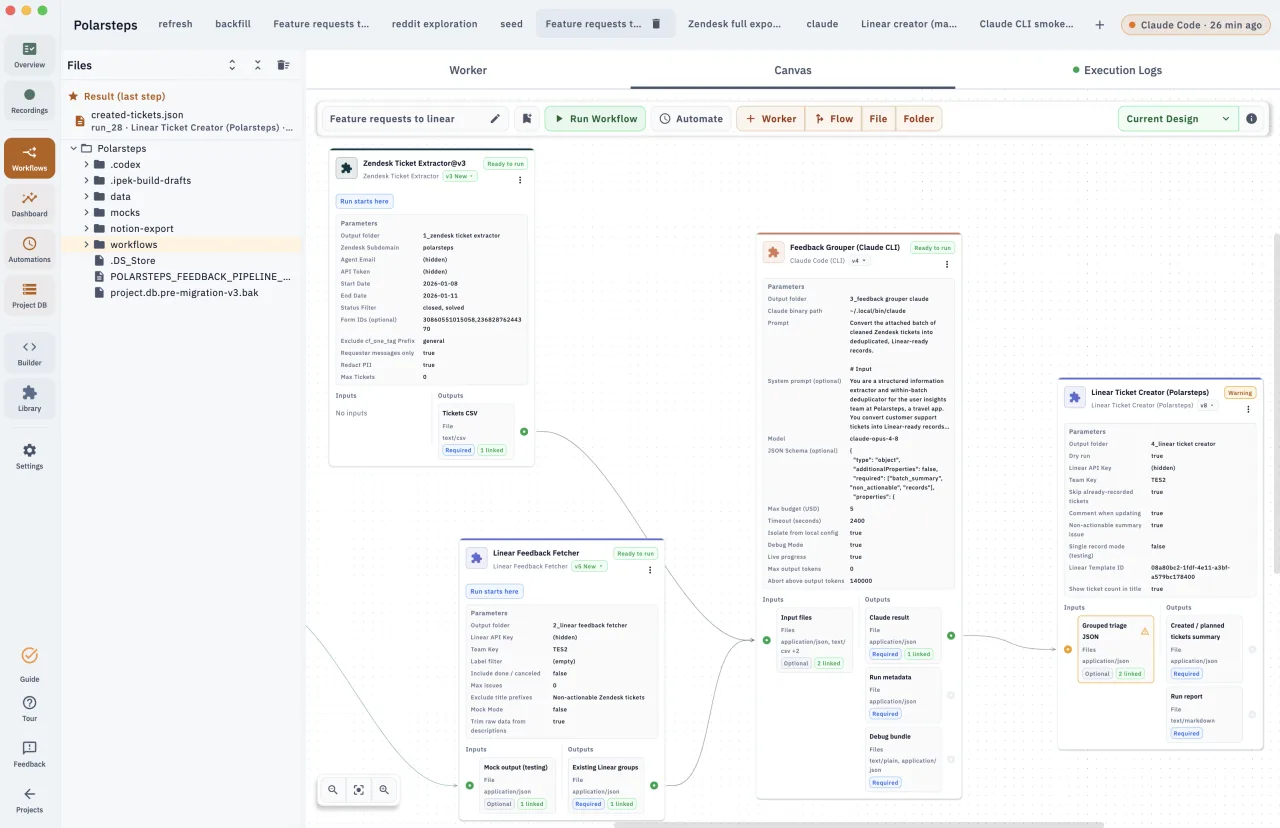Click the bookmark icon beside workflow name

[x=527, y=119]
